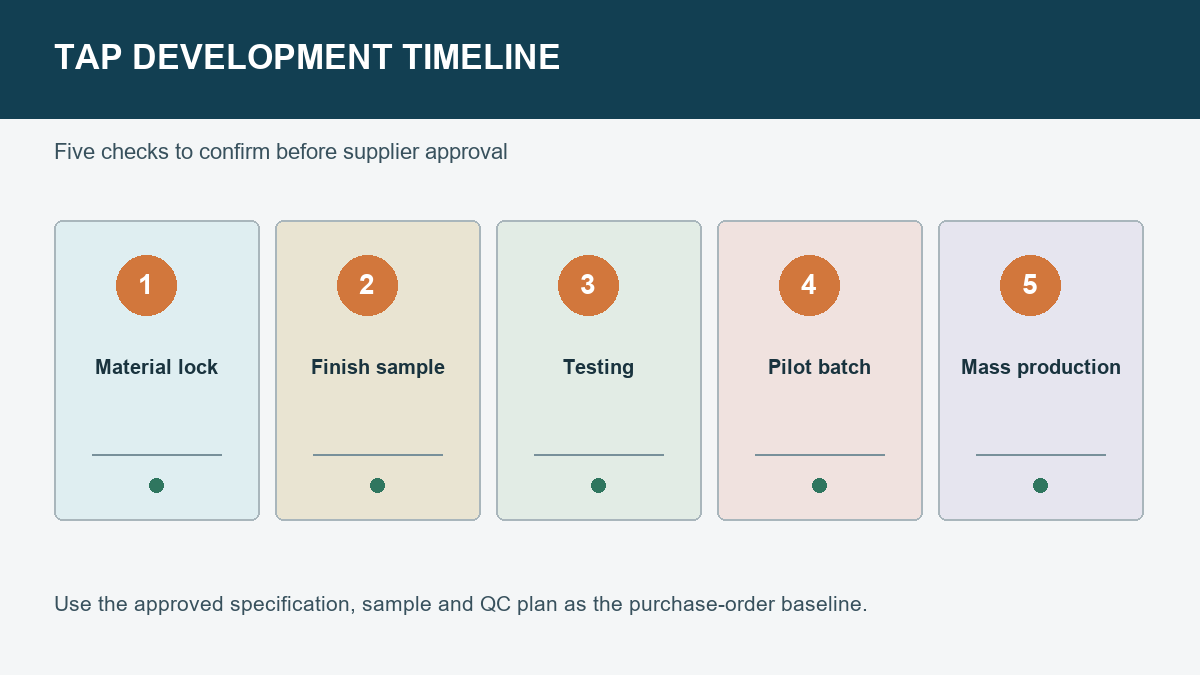The image size is (1200, 675).
Task: Click divider line in Mass production card
Action: (x=1040, y=455)
